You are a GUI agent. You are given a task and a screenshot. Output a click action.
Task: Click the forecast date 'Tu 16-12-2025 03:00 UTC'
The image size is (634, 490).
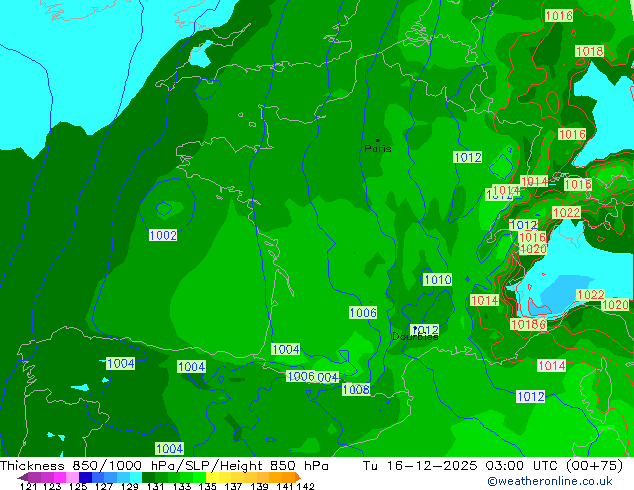point(462,466)
